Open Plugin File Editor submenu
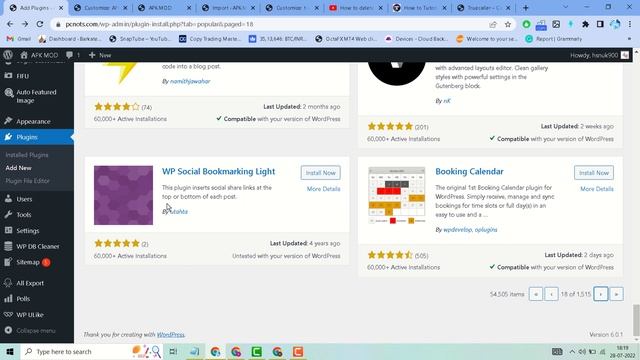Image resolution: width=640 pixels, height=360 pixels. click(x=27, y=181)
